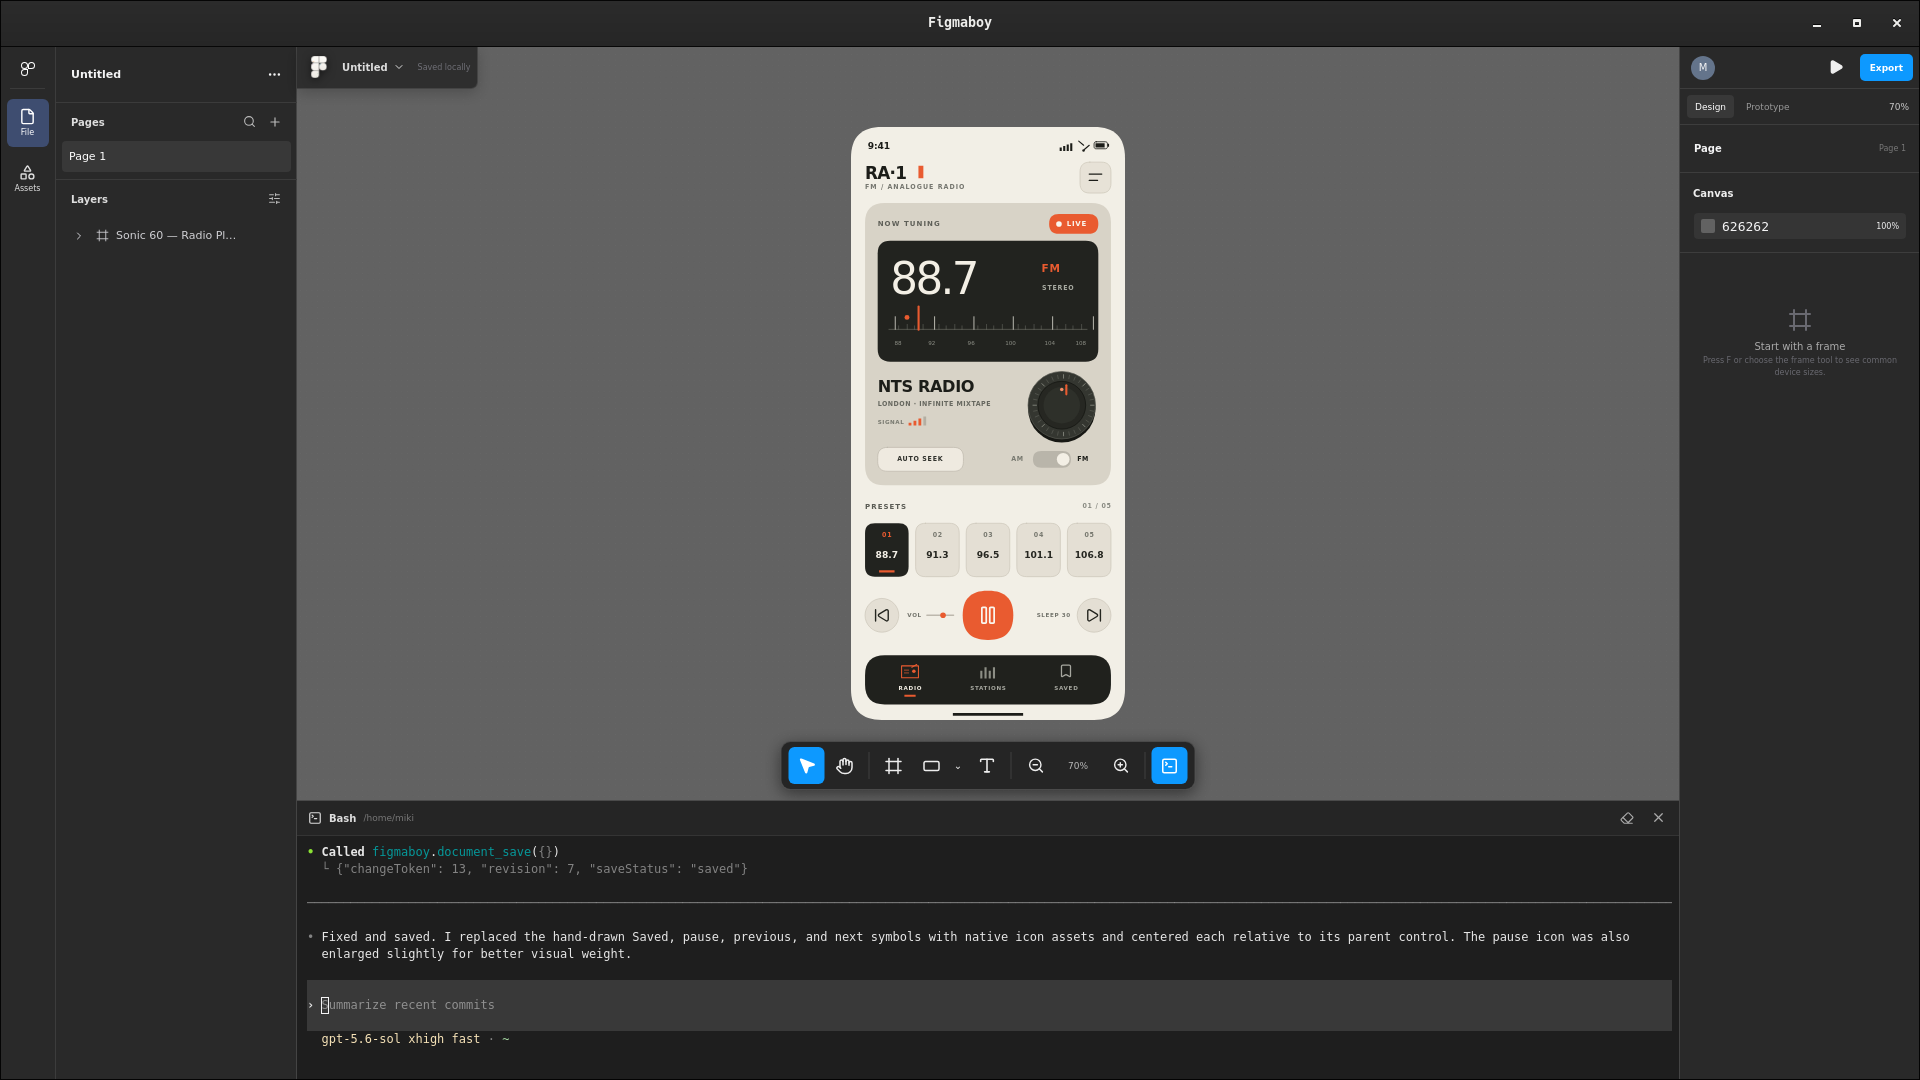Close the Bash terminal panel
The height and width of the screenshot is (1080, 1920).
1658,818
